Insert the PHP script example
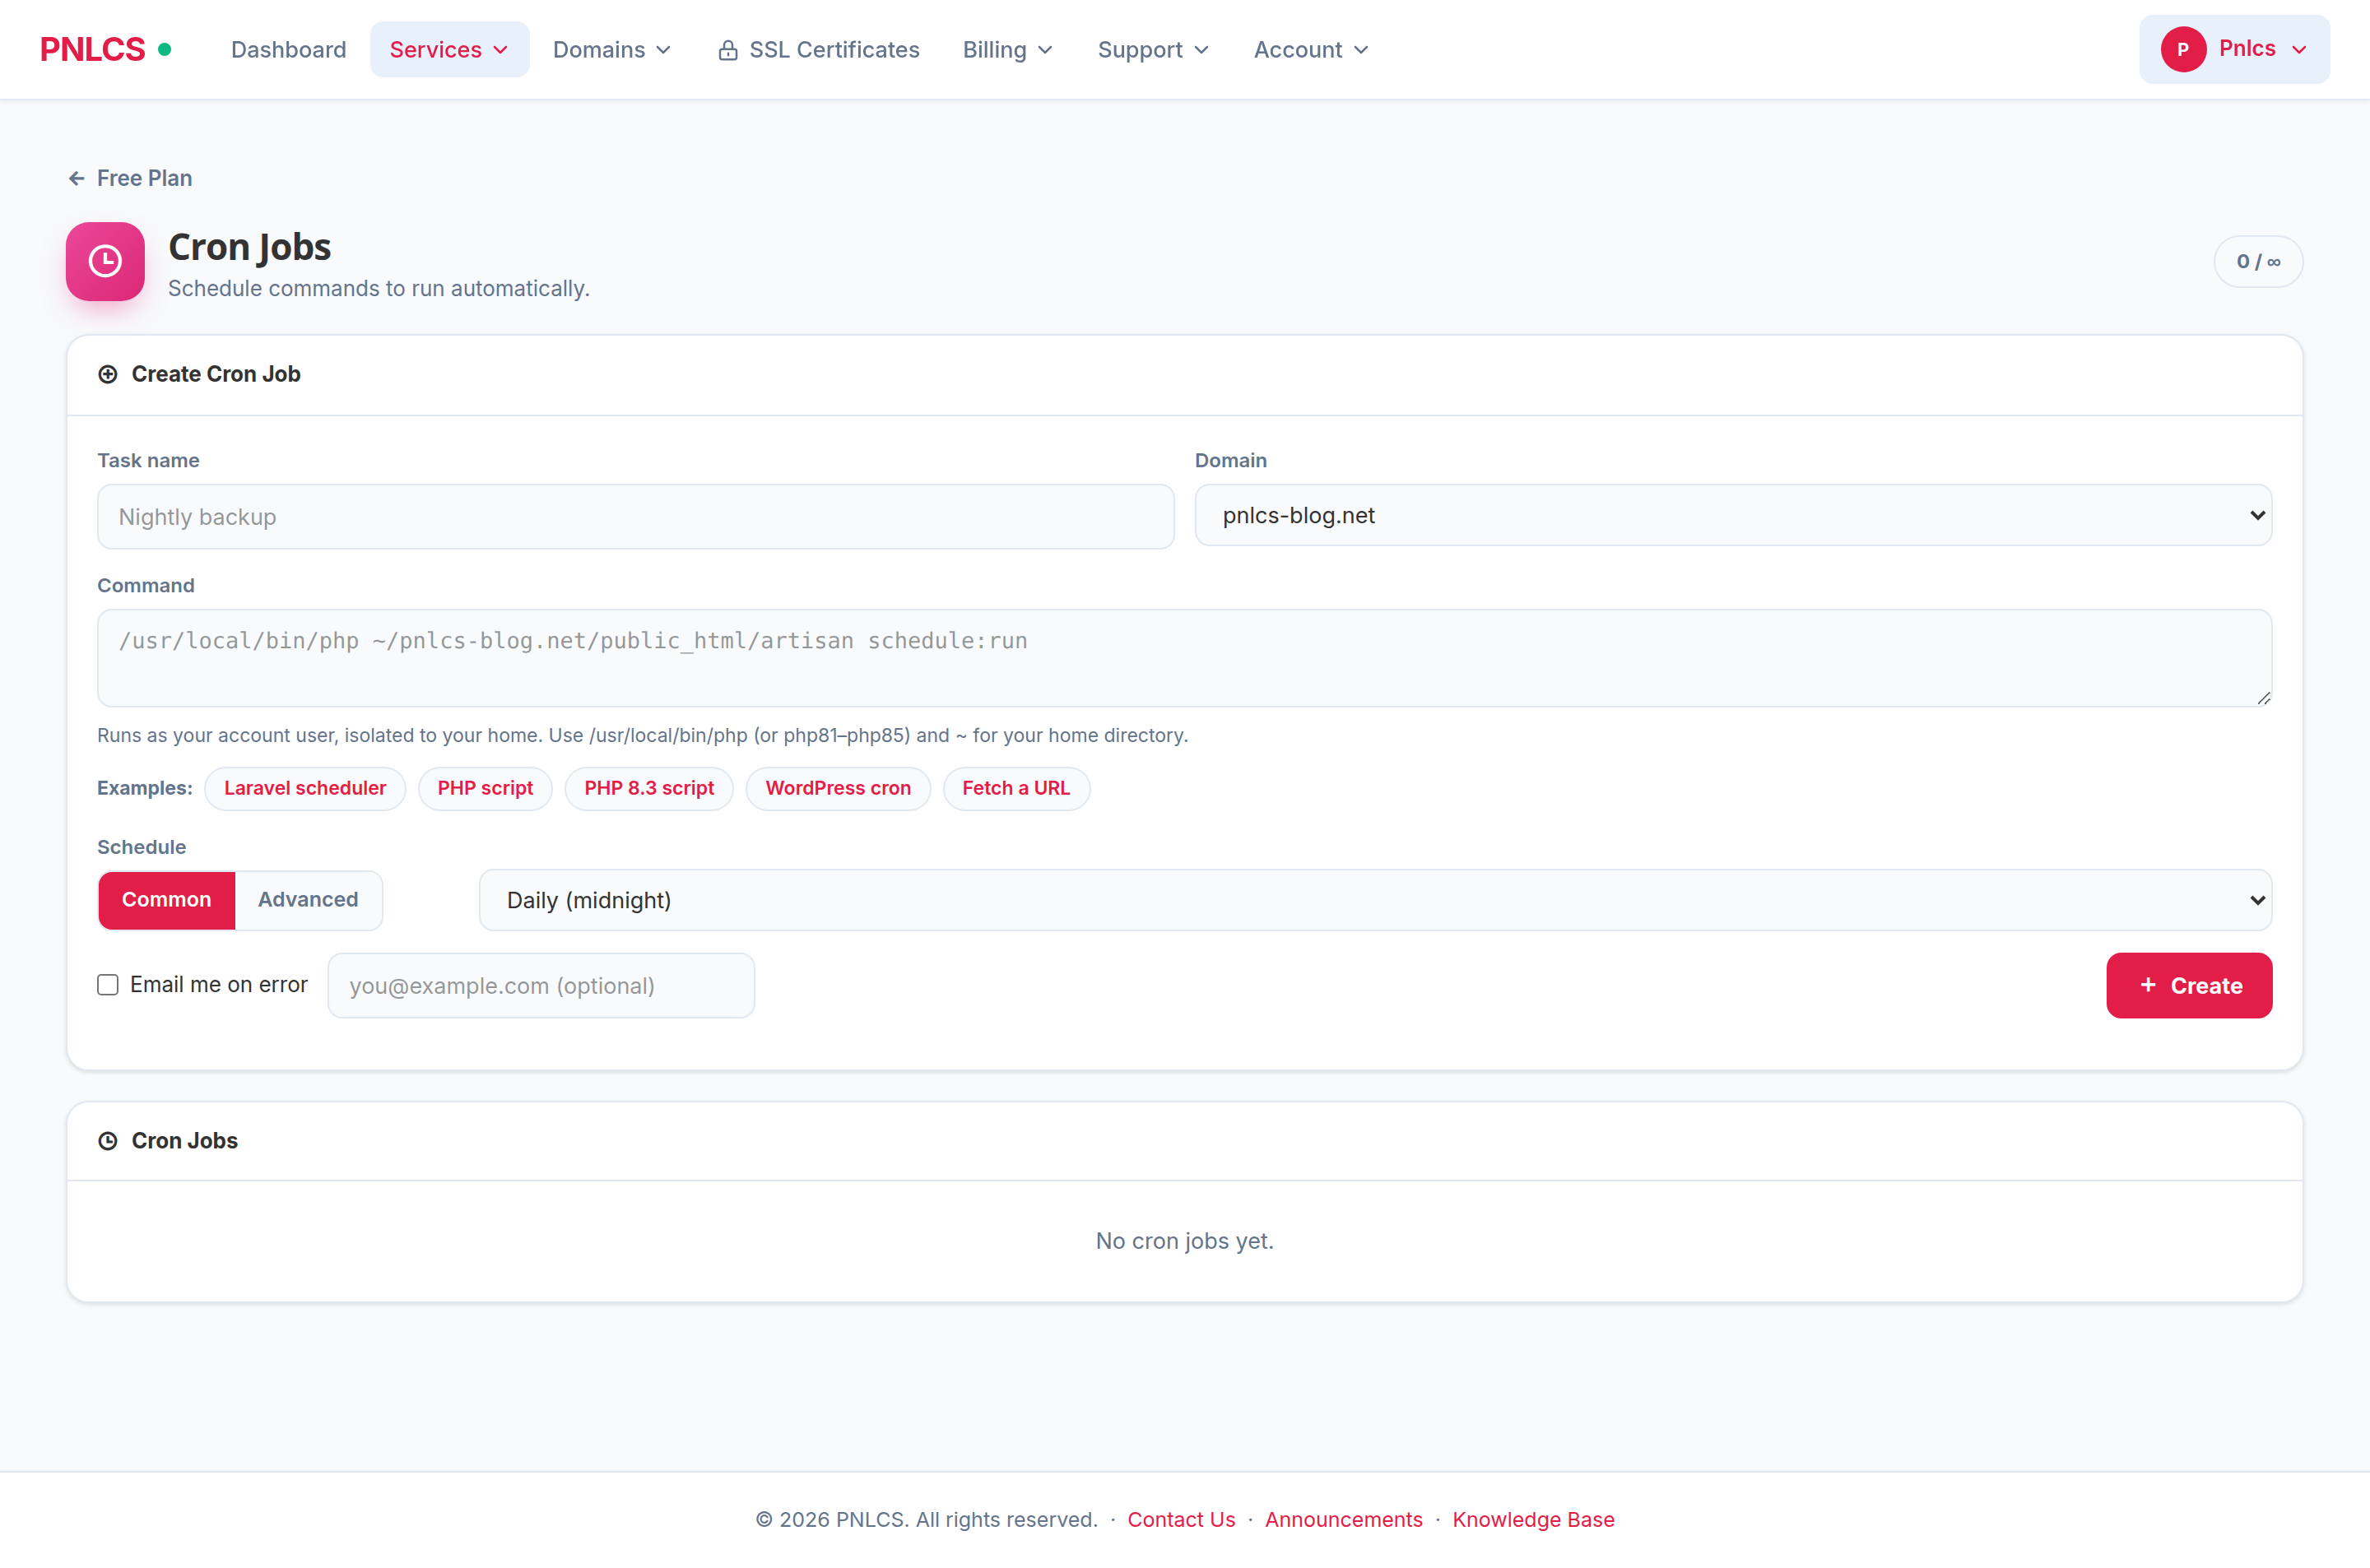This screenshot has width=2370, height=1568. coord(485,788)
